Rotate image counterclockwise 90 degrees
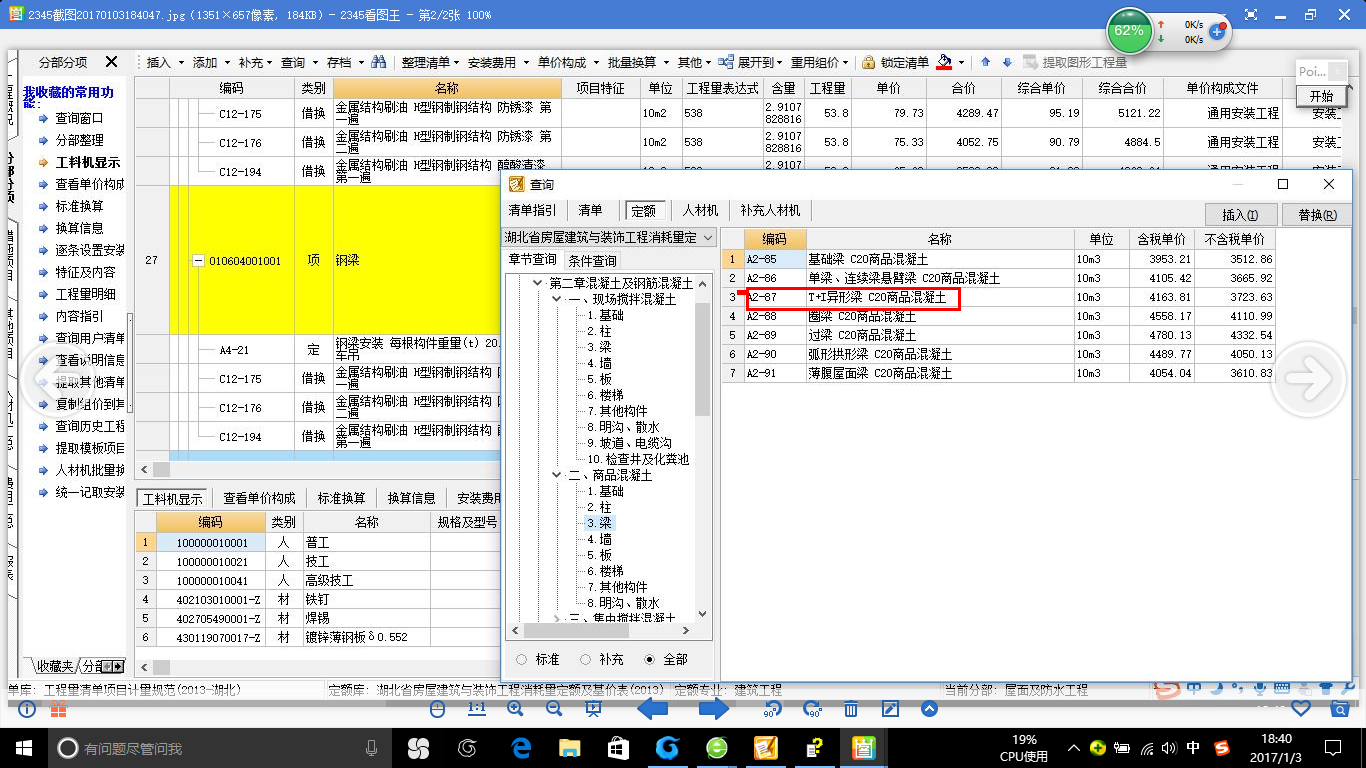This screenshot has height=768, width=1366. [772, 709]
